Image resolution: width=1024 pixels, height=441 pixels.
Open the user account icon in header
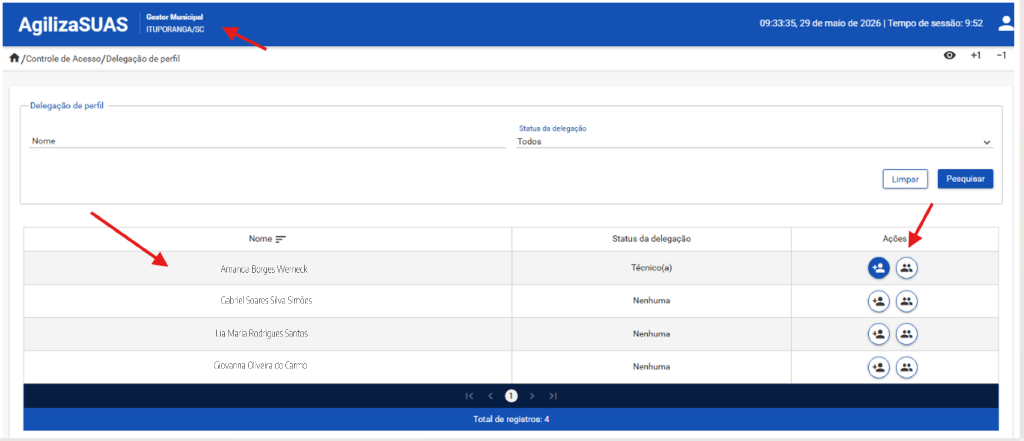[1006, 24]
